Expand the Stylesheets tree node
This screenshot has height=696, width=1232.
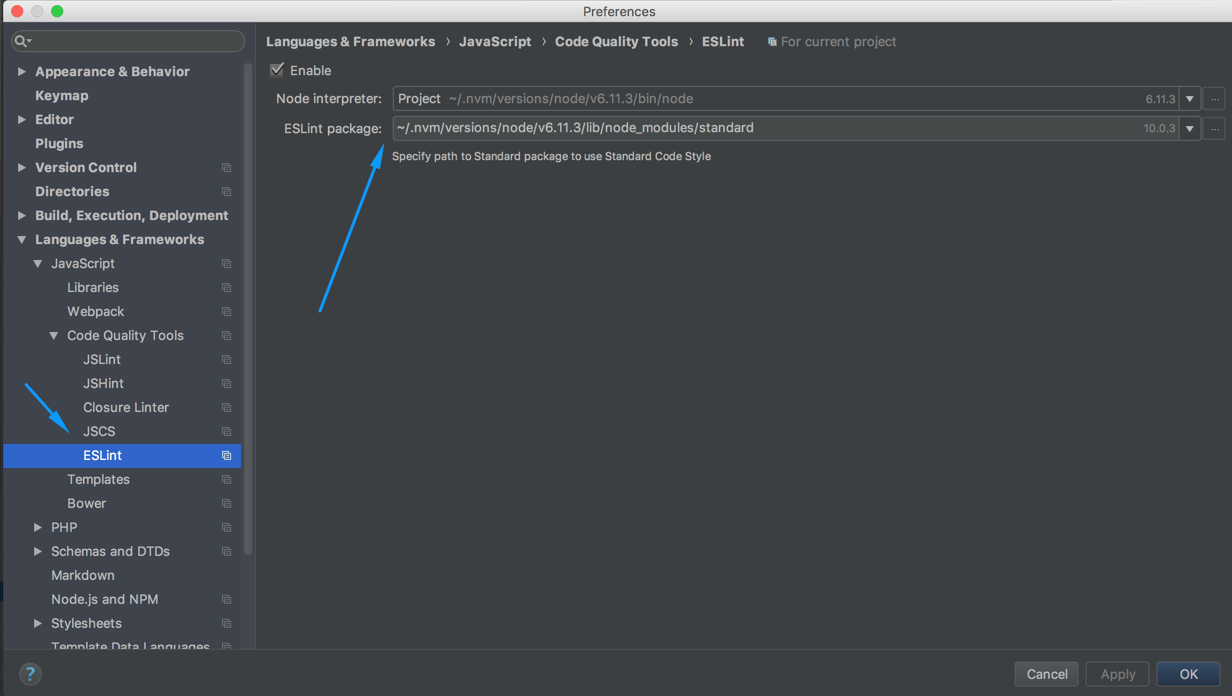[x=38, y=624]
